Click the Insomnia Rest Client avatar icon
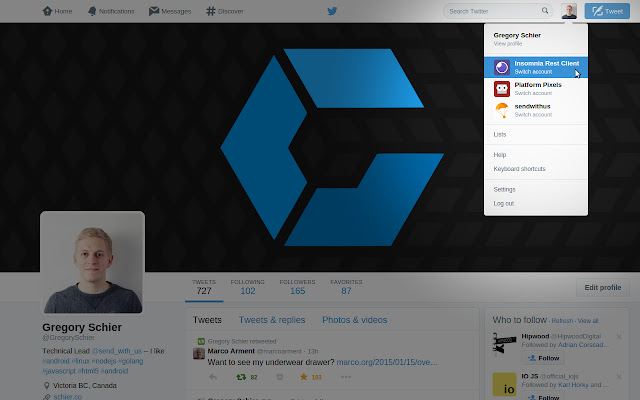This screenshot has height=400, width=640. tap(502, 67)
